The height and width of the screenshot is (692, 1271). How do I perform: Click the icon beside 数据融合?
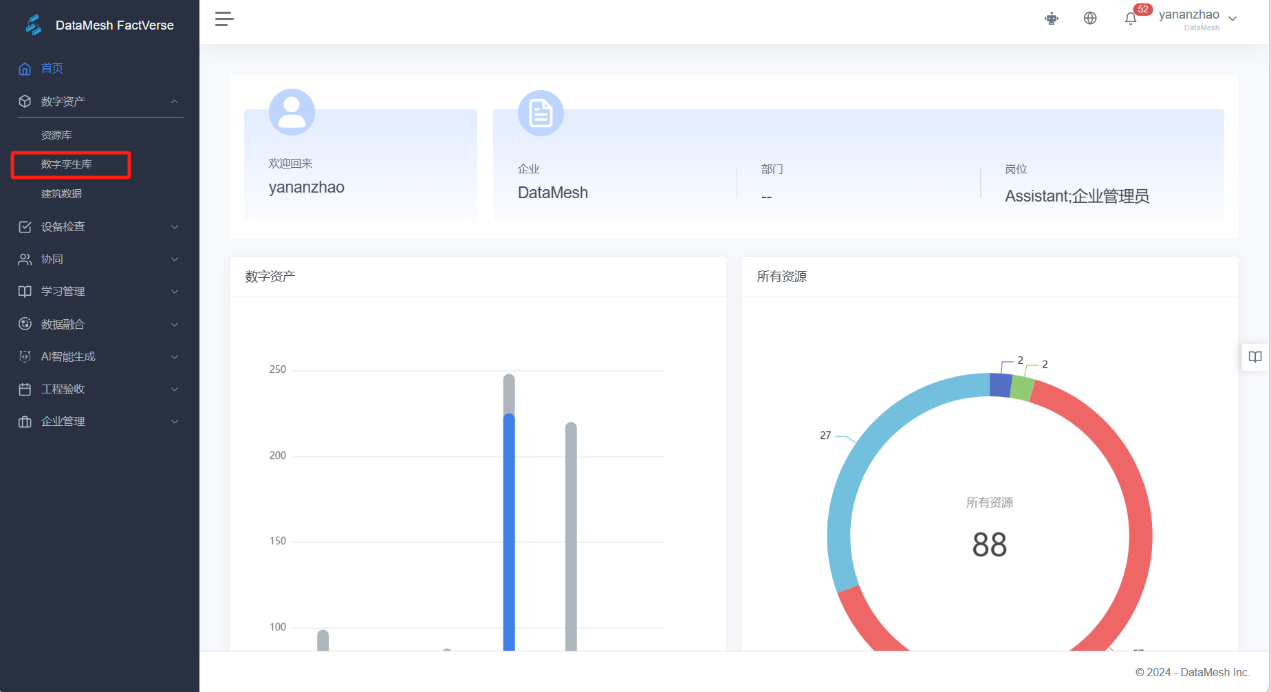click(x=25, y=324)
